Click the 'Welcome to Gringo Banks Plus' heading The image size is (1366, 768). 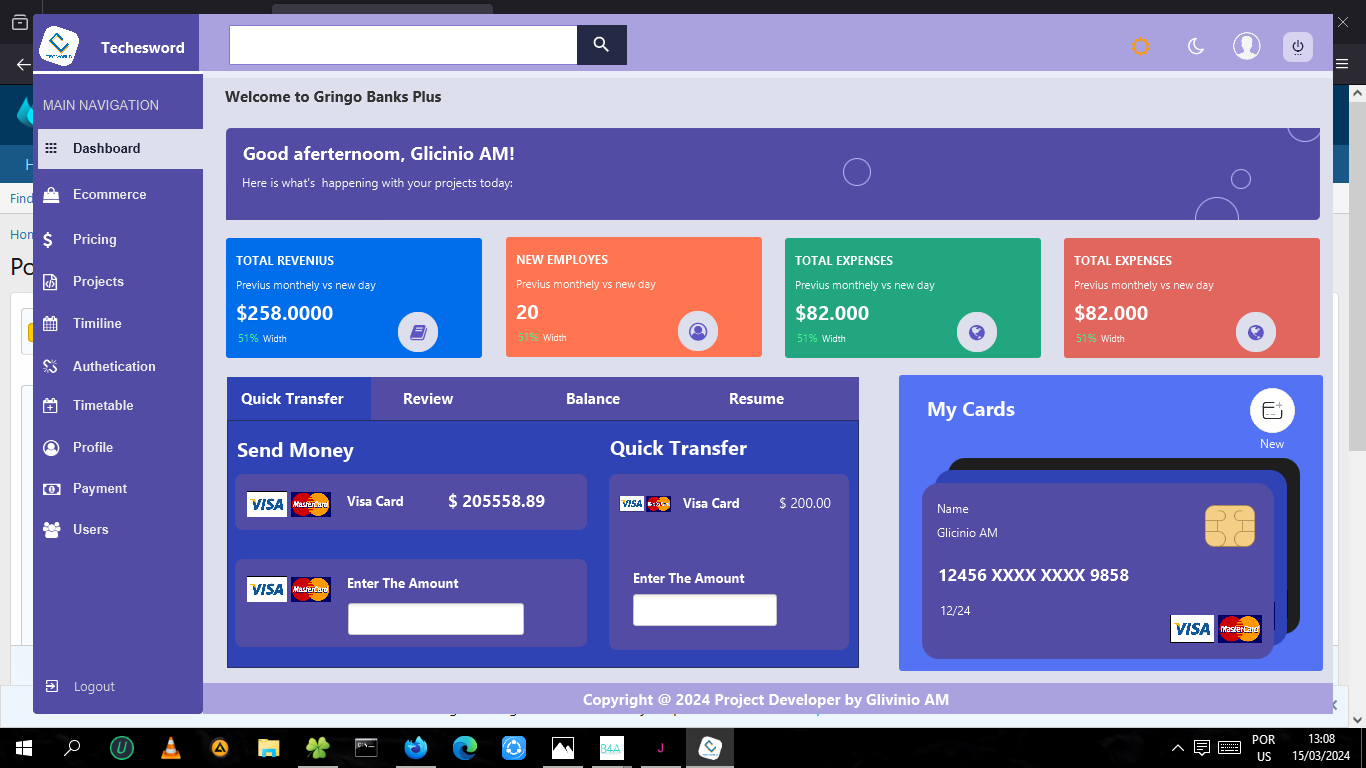pos(333,97)
